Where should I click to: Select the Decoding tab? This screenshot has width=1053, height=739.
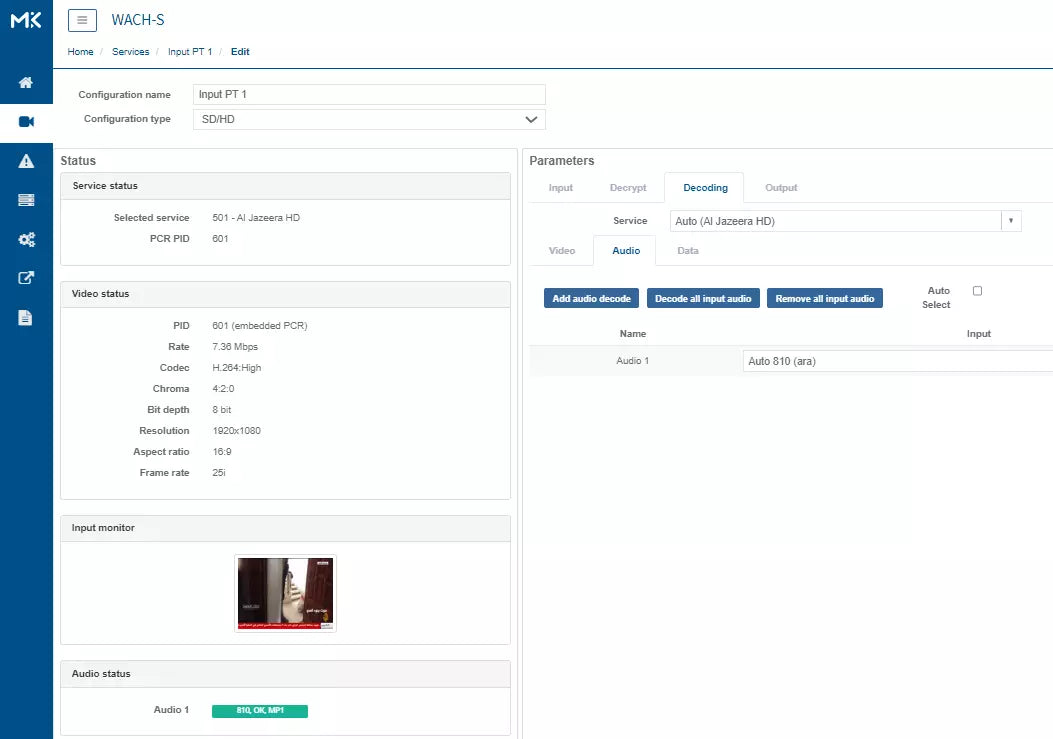(705, 187)
